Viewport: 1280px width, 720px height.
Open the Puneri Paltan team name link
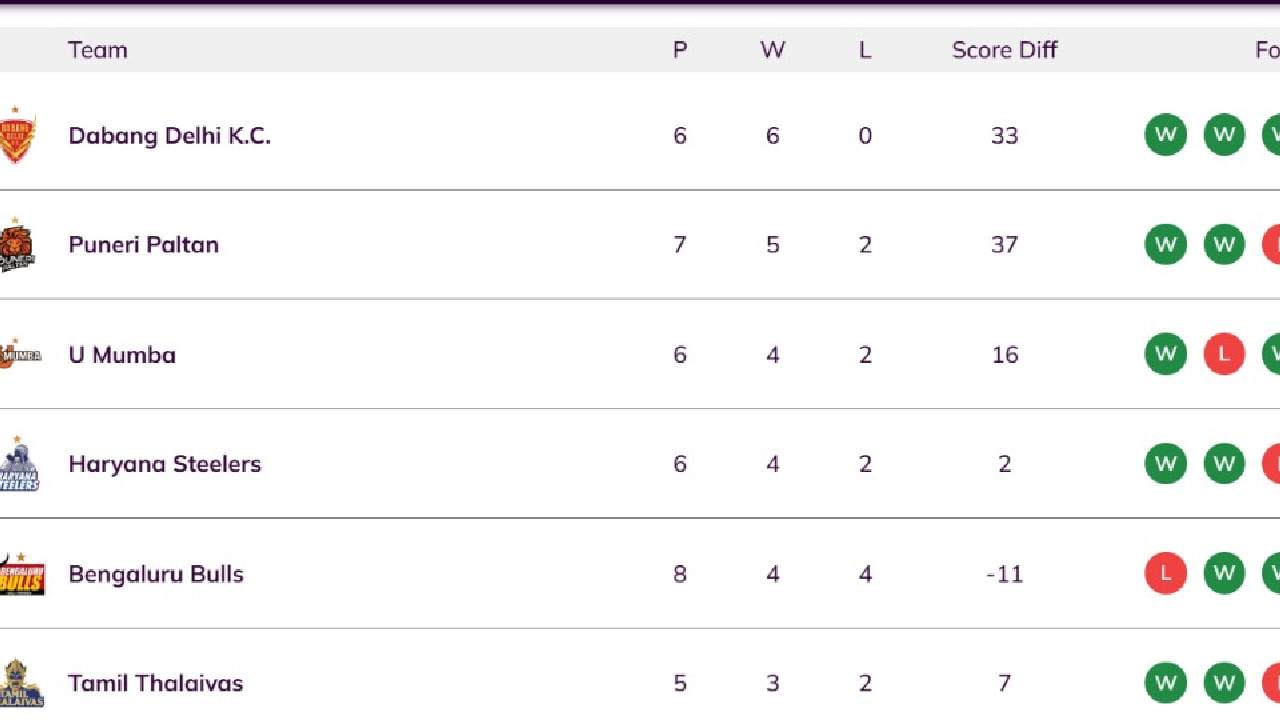pyautogui.click(x=143, y=245)
